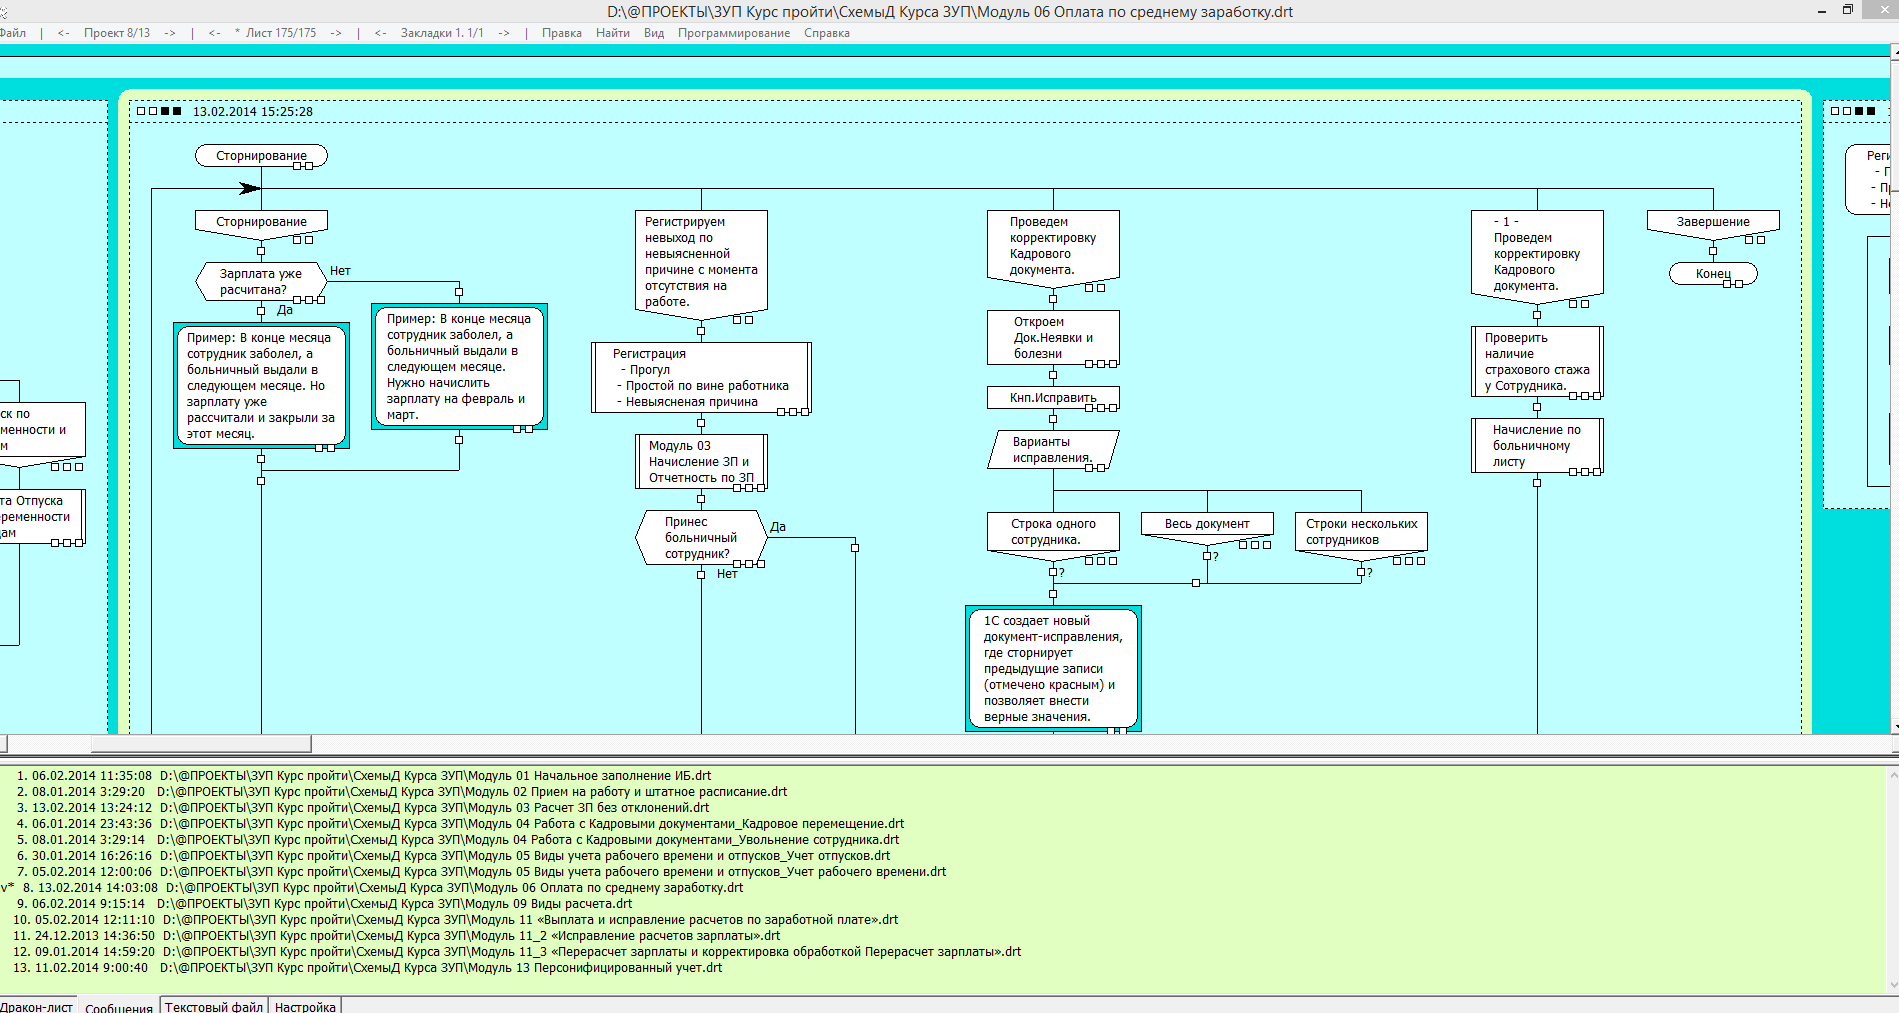Open the Файл menu
The image size is (1899, 1013).
coord(13,33)
